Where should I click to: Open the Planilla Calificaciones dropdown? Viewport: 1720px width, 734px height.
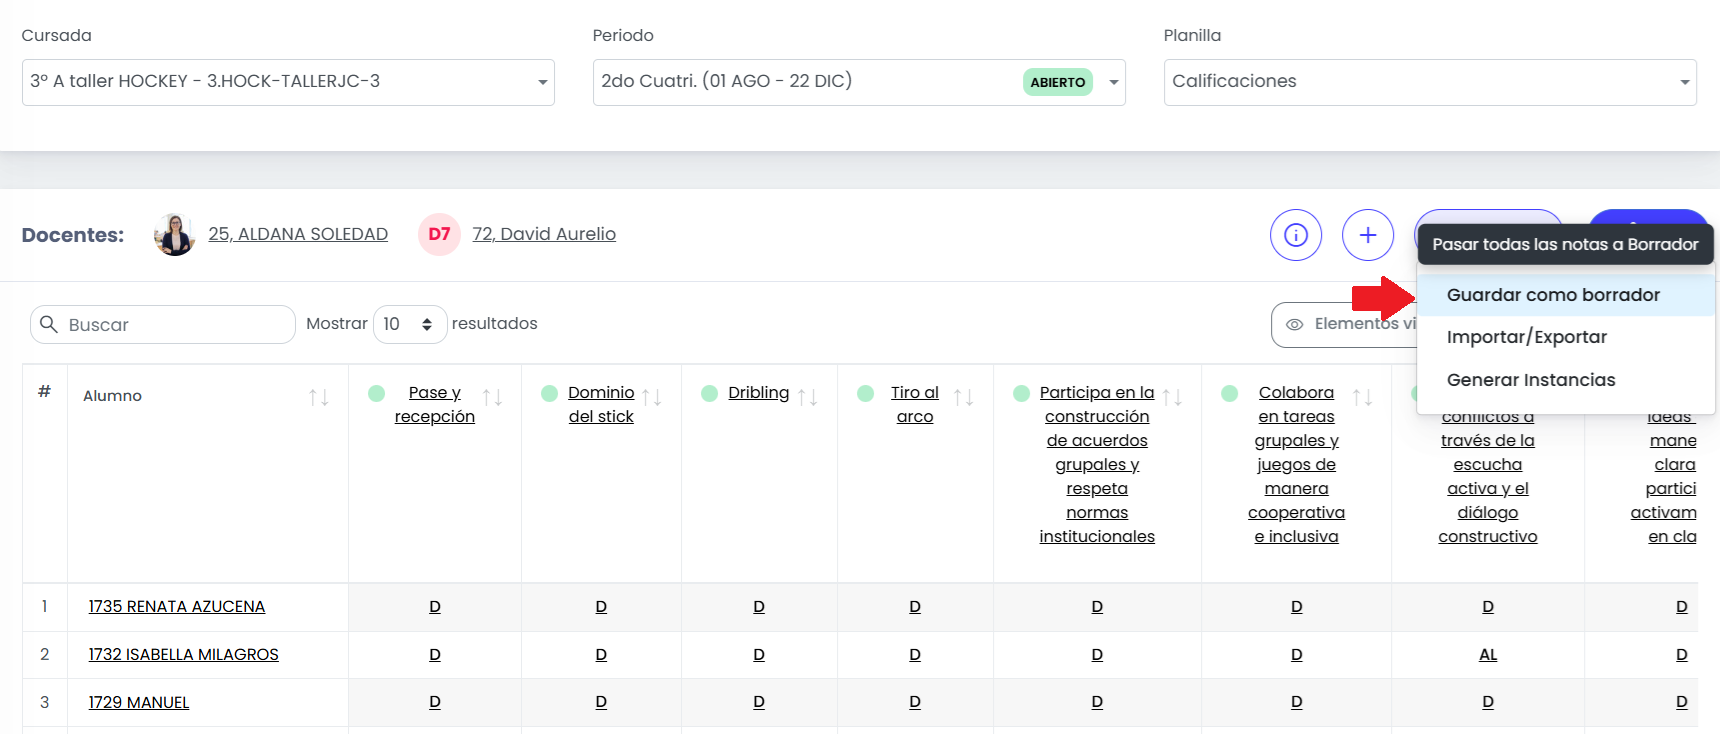(1430, 82)
